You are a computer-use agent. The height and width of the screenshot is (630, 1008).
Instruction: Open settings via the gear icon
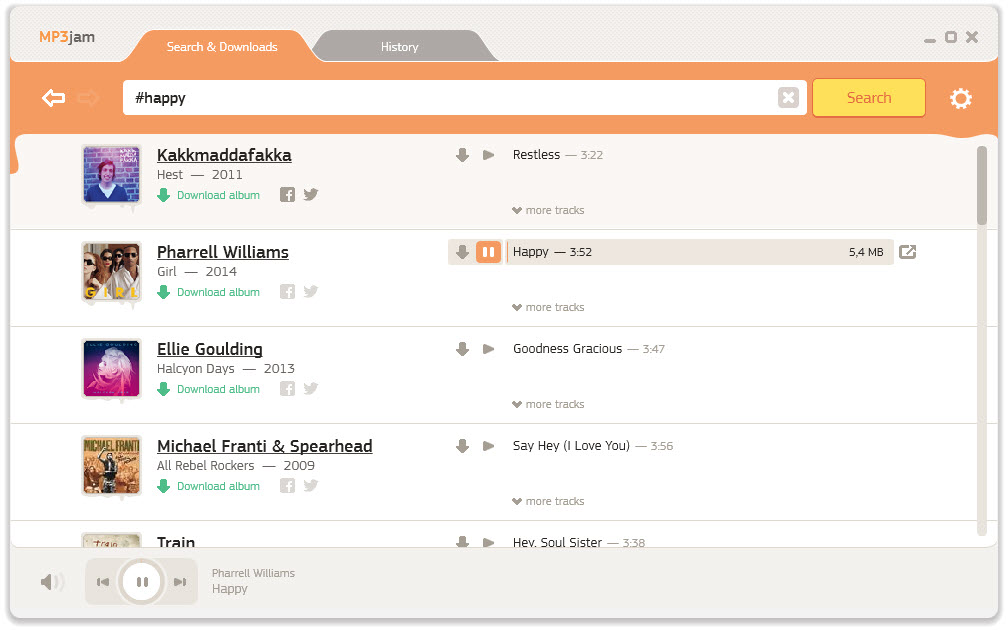coord(960,98)
